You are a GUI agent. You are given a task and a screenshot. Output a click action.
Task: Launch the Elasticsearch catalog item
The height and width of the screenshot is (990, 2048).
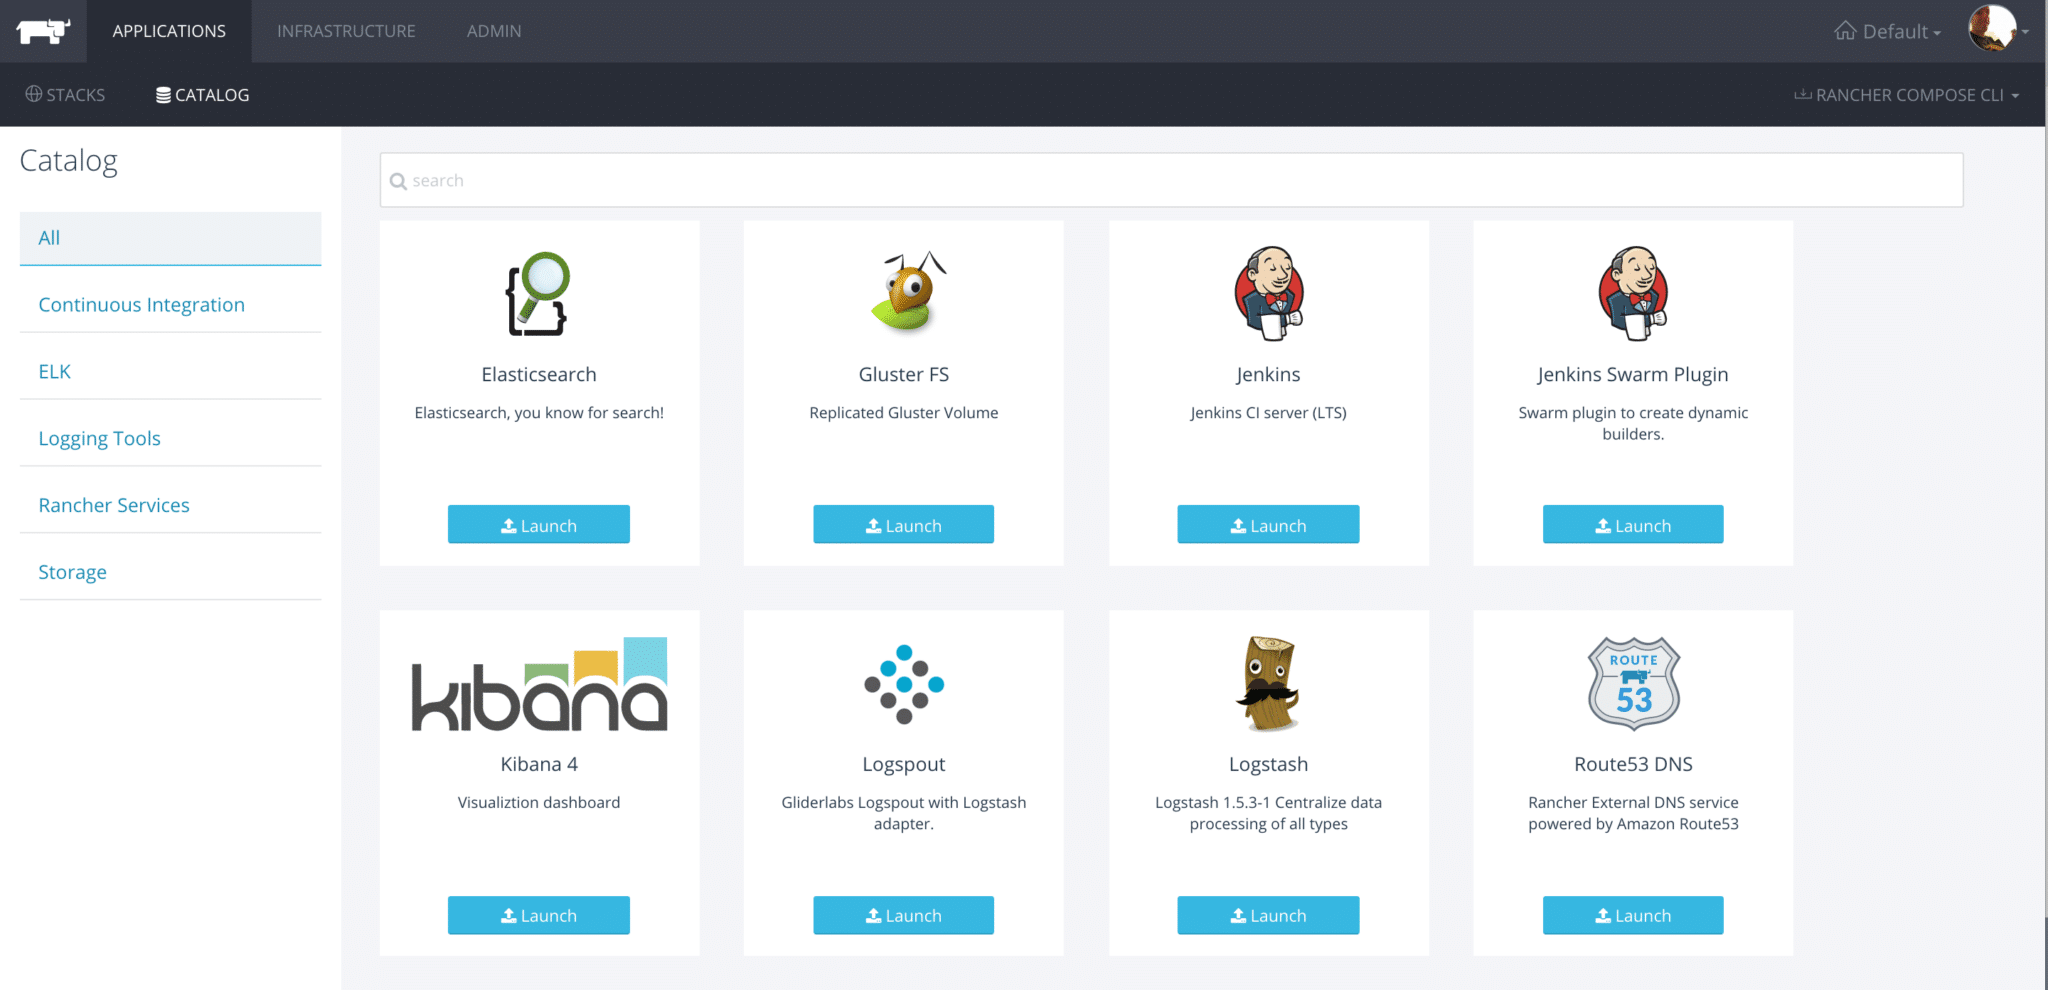(x=538, y=525)
